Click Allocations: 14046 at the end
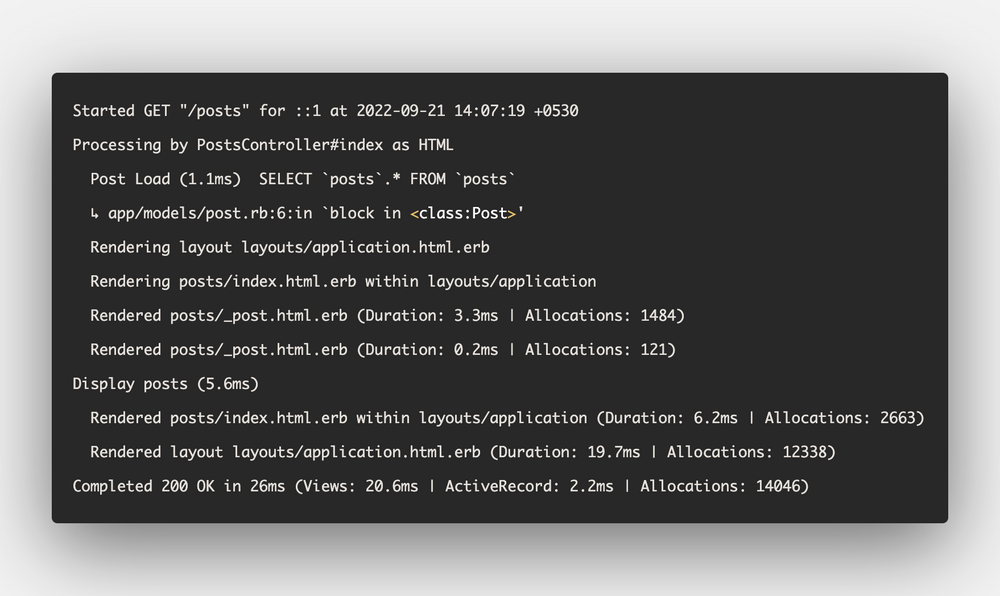The height and width of the screenshot is (596, 1000). point(720,486)
